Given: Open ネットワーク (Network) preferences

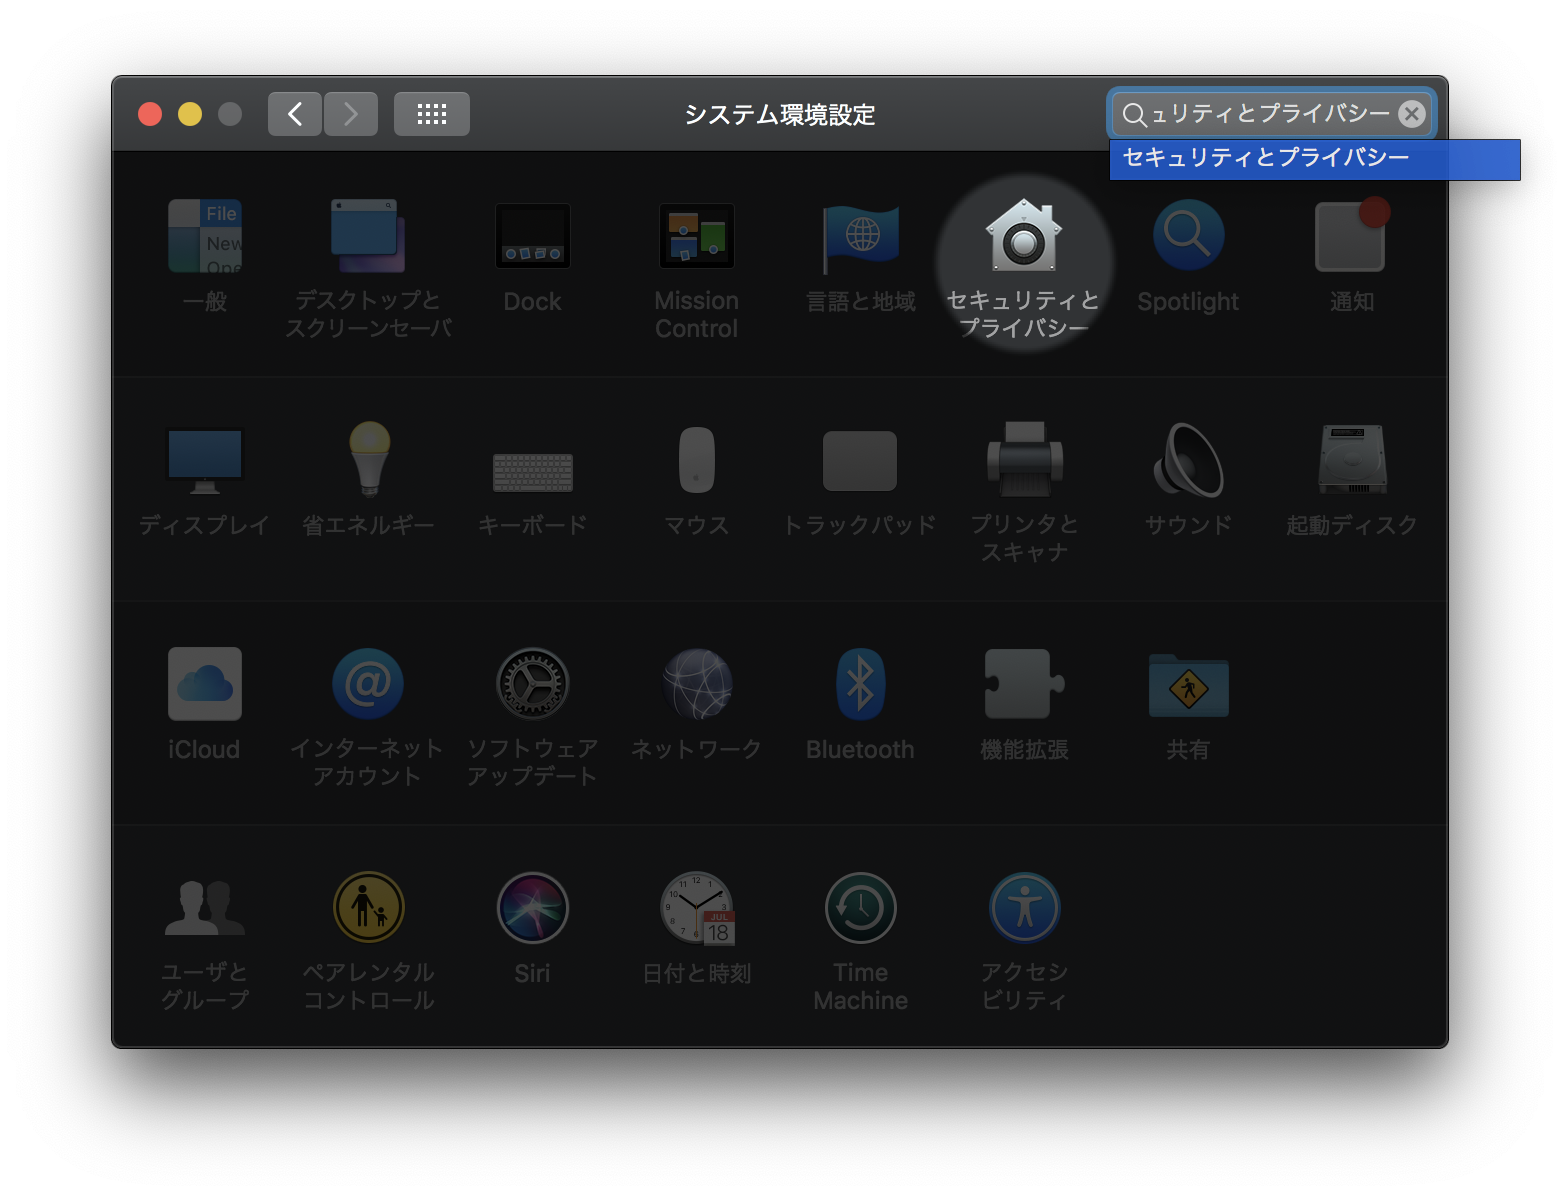Looking at the screenshot, I should click(x=696, y=686).
